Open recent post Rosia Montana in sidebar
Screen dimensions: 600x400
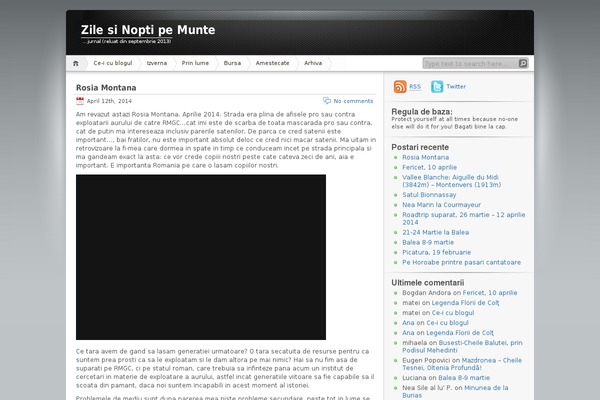tap(426, 157)
